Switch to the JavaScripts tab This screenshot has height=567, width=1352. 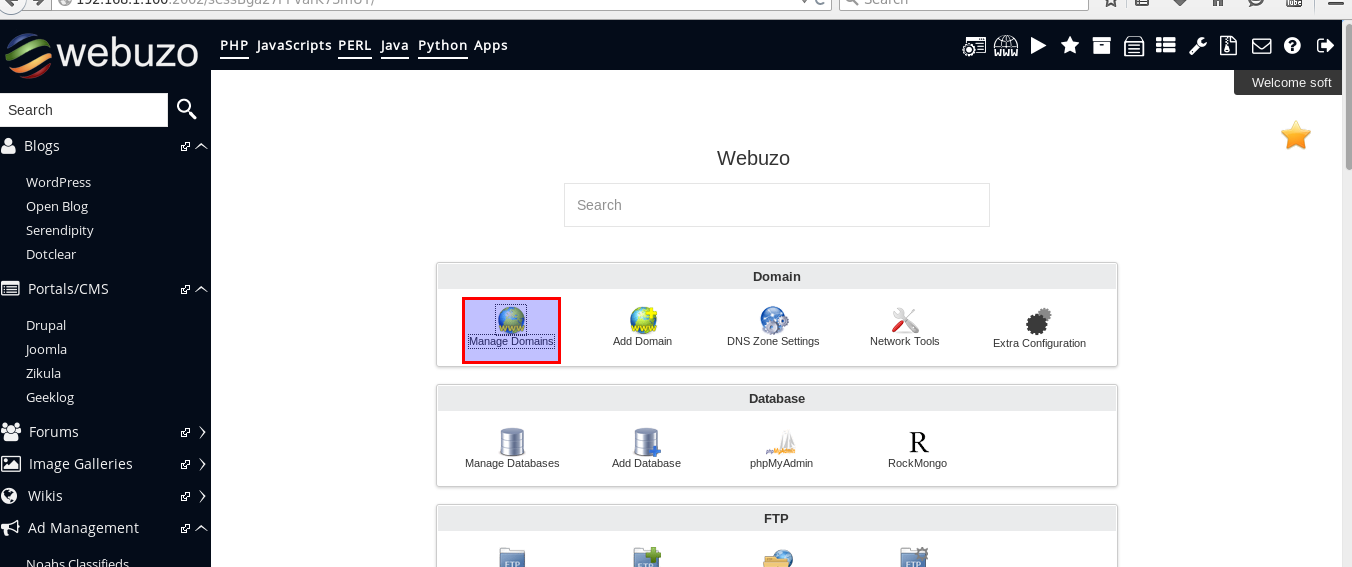click(293, 45)
